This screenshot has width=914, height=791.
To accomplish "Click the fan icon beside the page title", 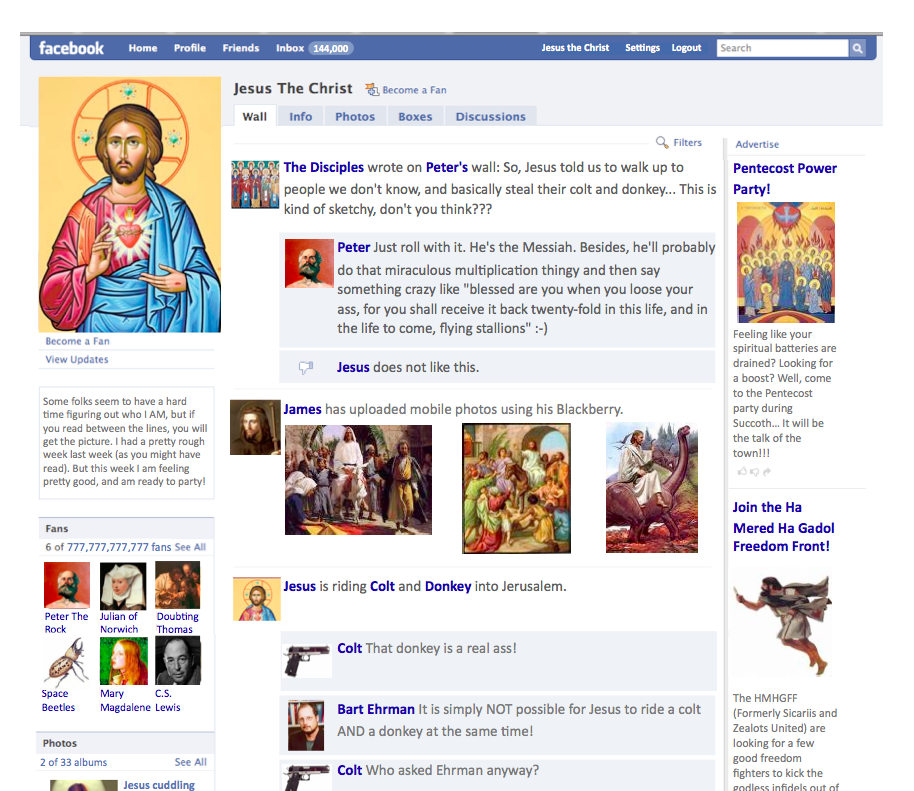I will [x=371, y=89].
